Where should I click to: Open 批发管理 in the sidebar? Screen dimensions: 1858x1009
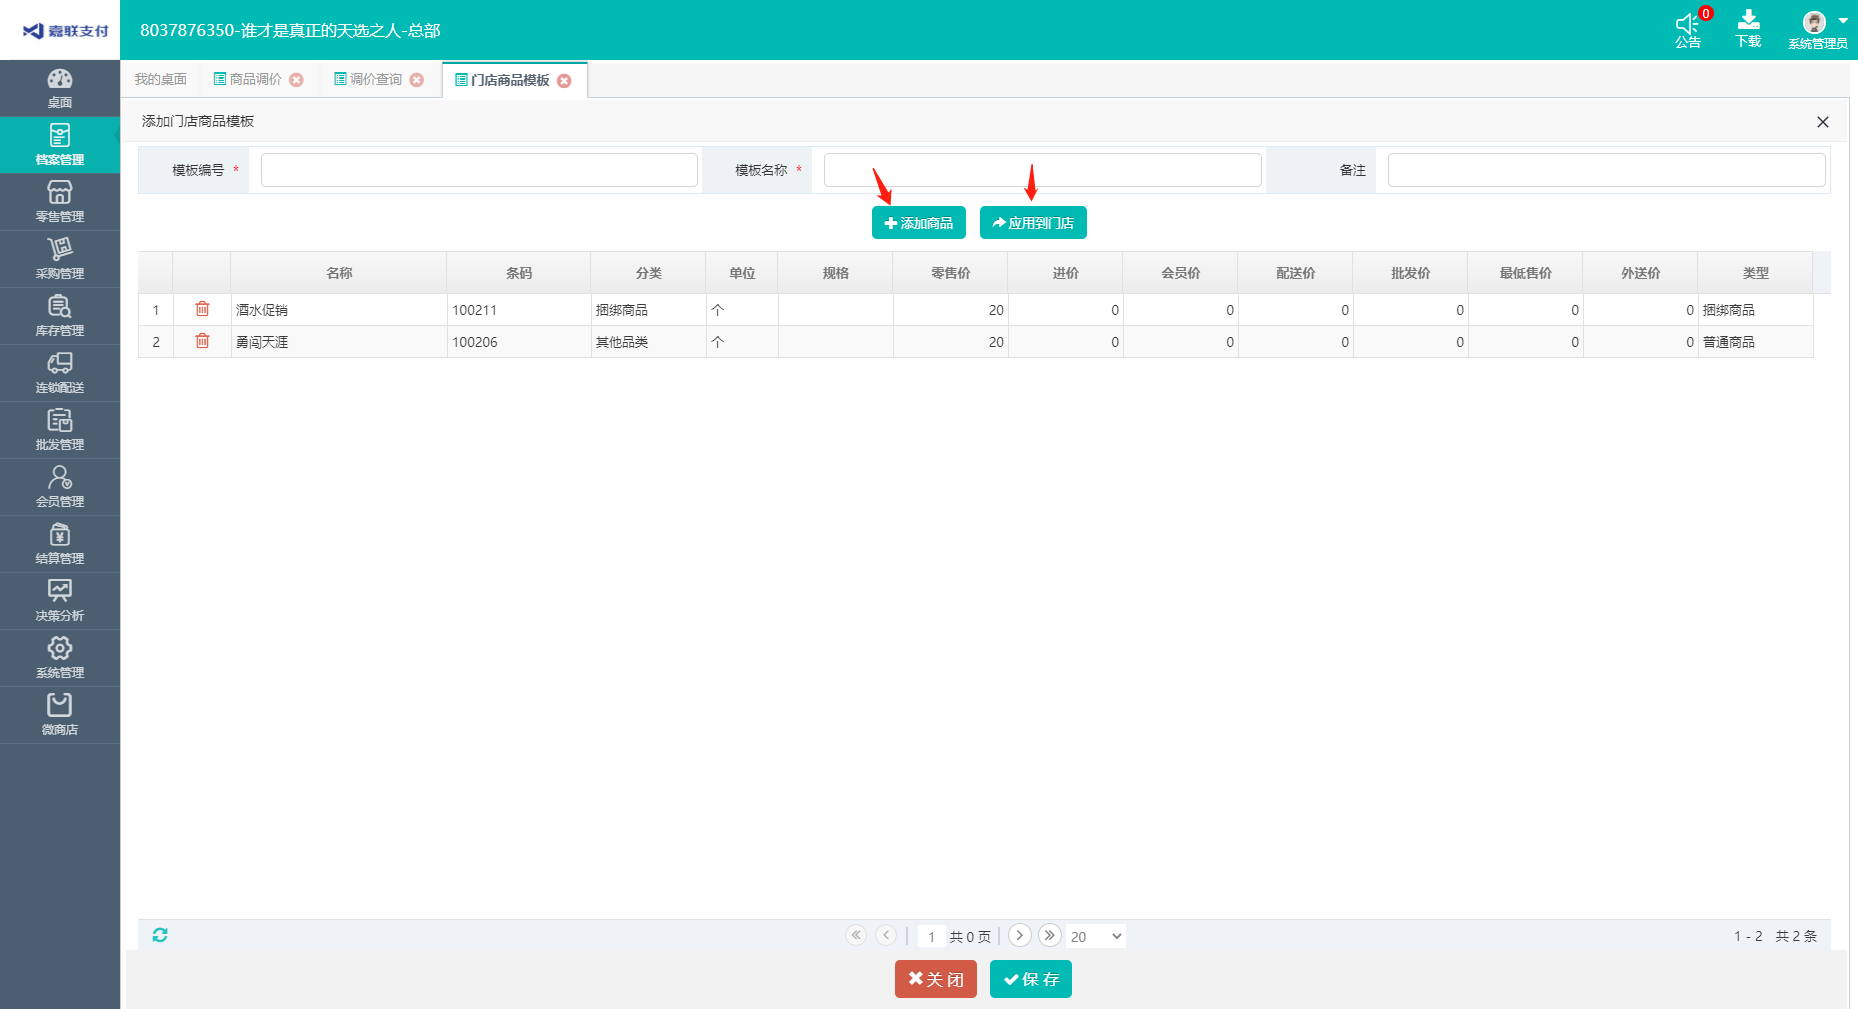pos(60,431)
